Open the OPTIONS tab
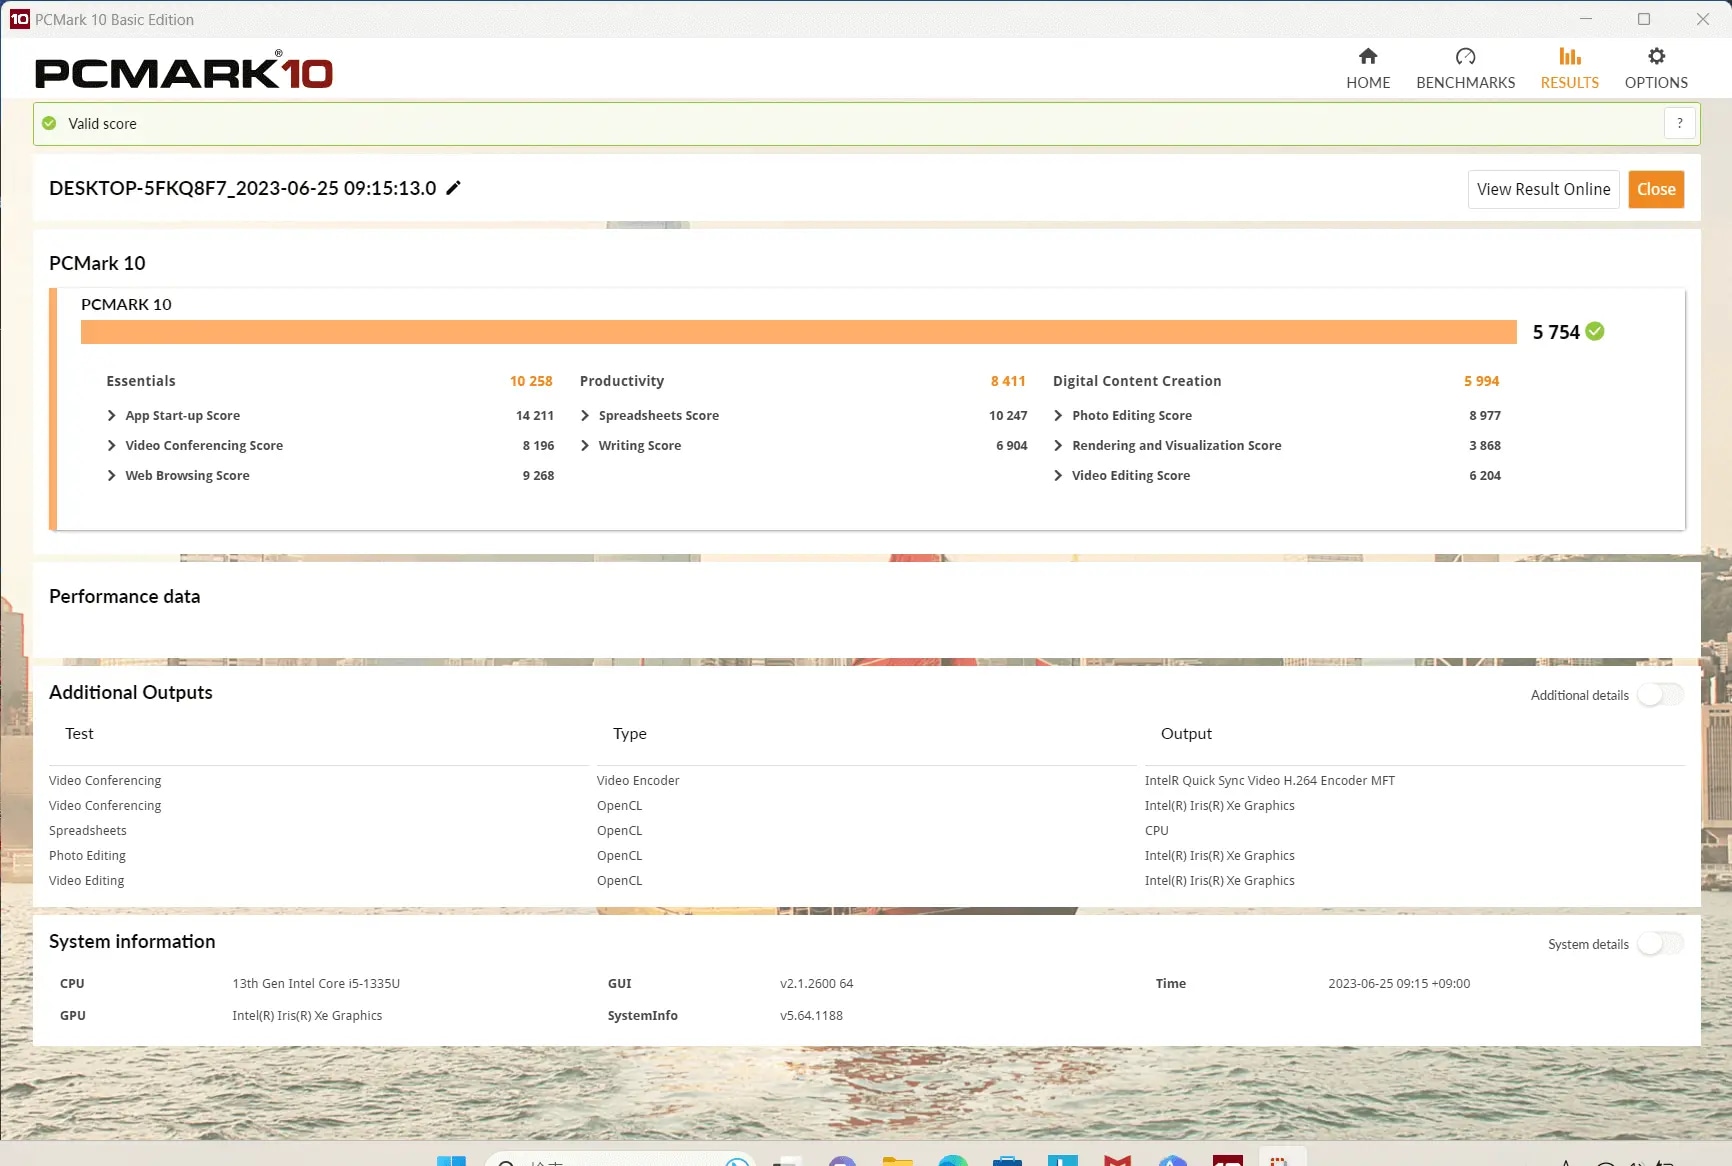The height and width of the screenshot is (1166, 1732). coord(1656,68)
